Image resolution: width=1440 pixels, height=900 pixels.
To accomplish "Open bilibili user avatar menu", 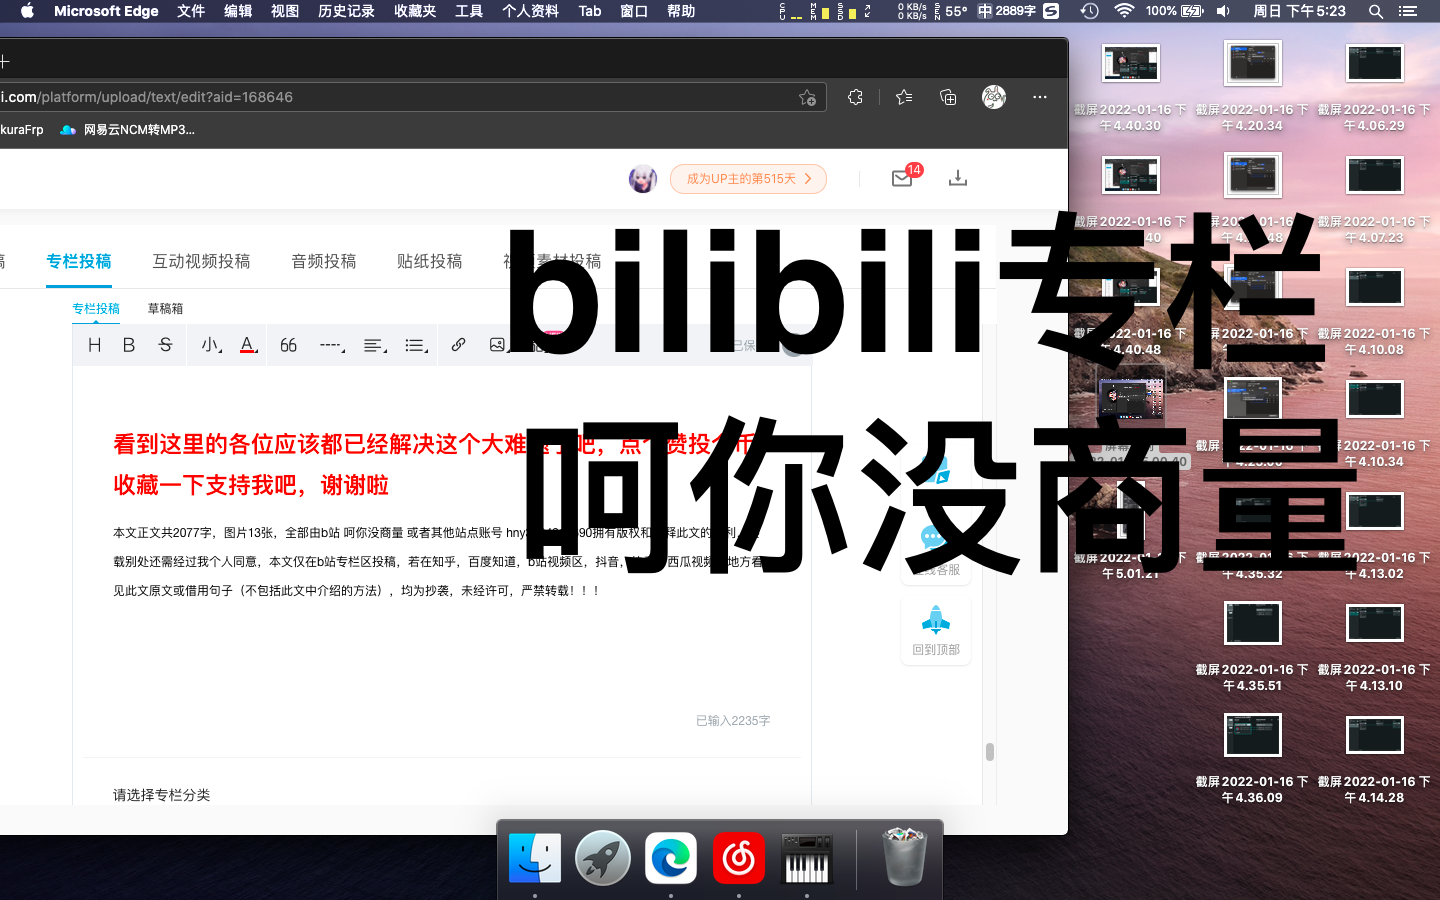I will pyautogui.click(x=643, y=179).
